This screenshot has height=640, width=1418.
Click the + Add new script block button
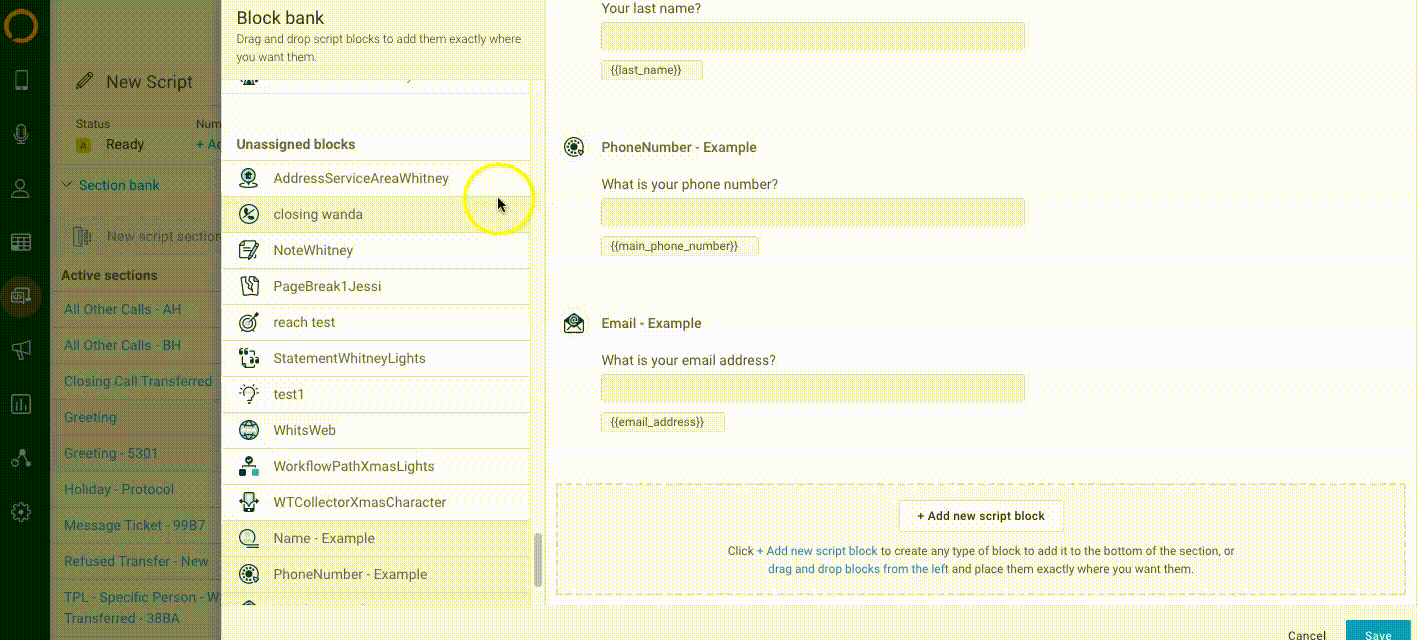[x=980, y=516]
